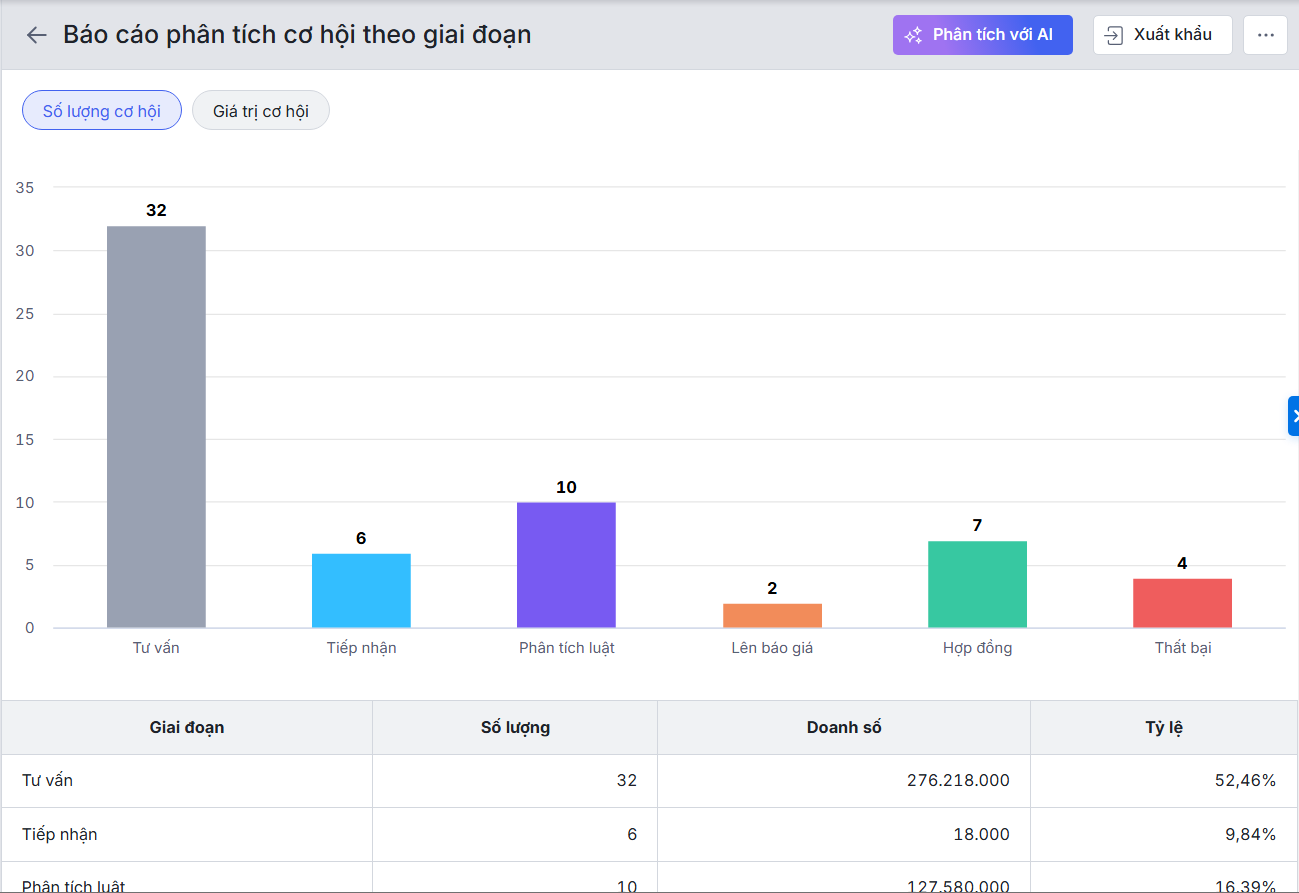Click the orange Lên báo giá bar
Viewport: 1299px width, 893px height.
point(772,616)
